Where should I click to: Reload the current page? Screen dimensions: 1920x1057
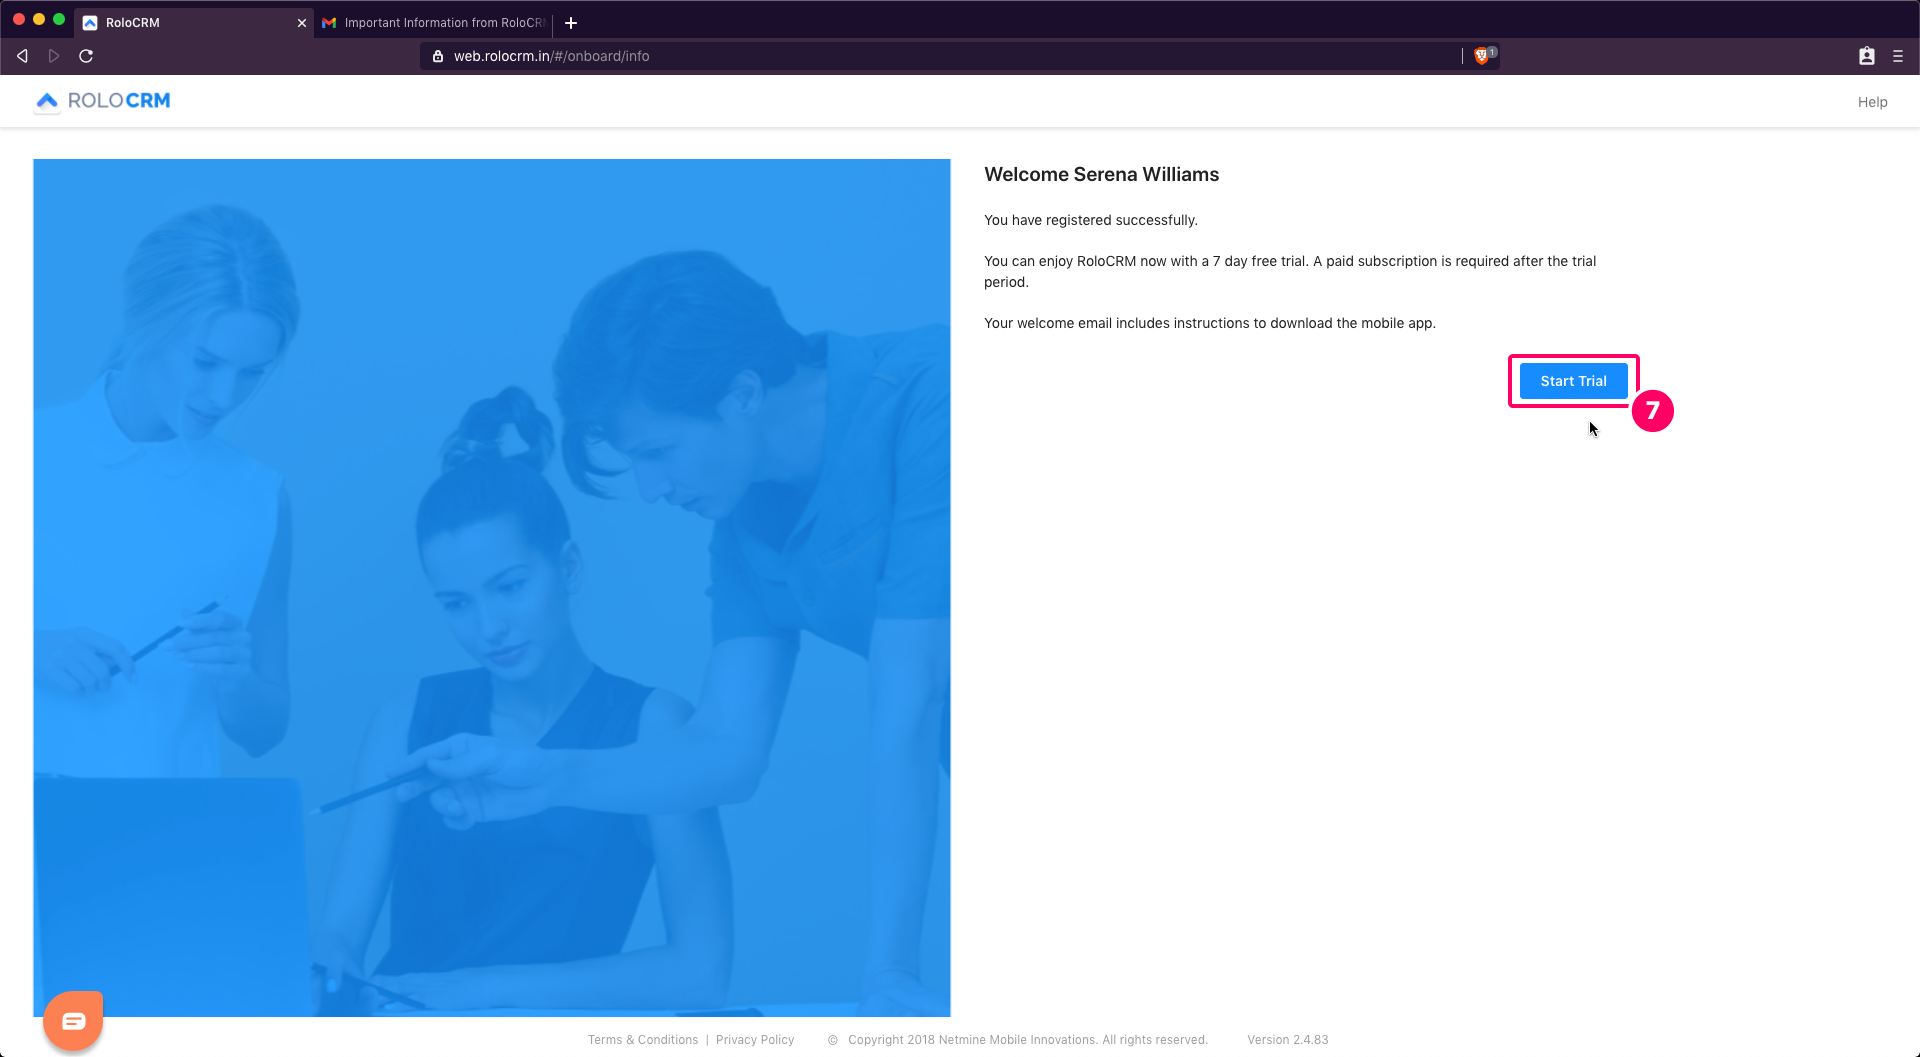(x=86, y=56)
